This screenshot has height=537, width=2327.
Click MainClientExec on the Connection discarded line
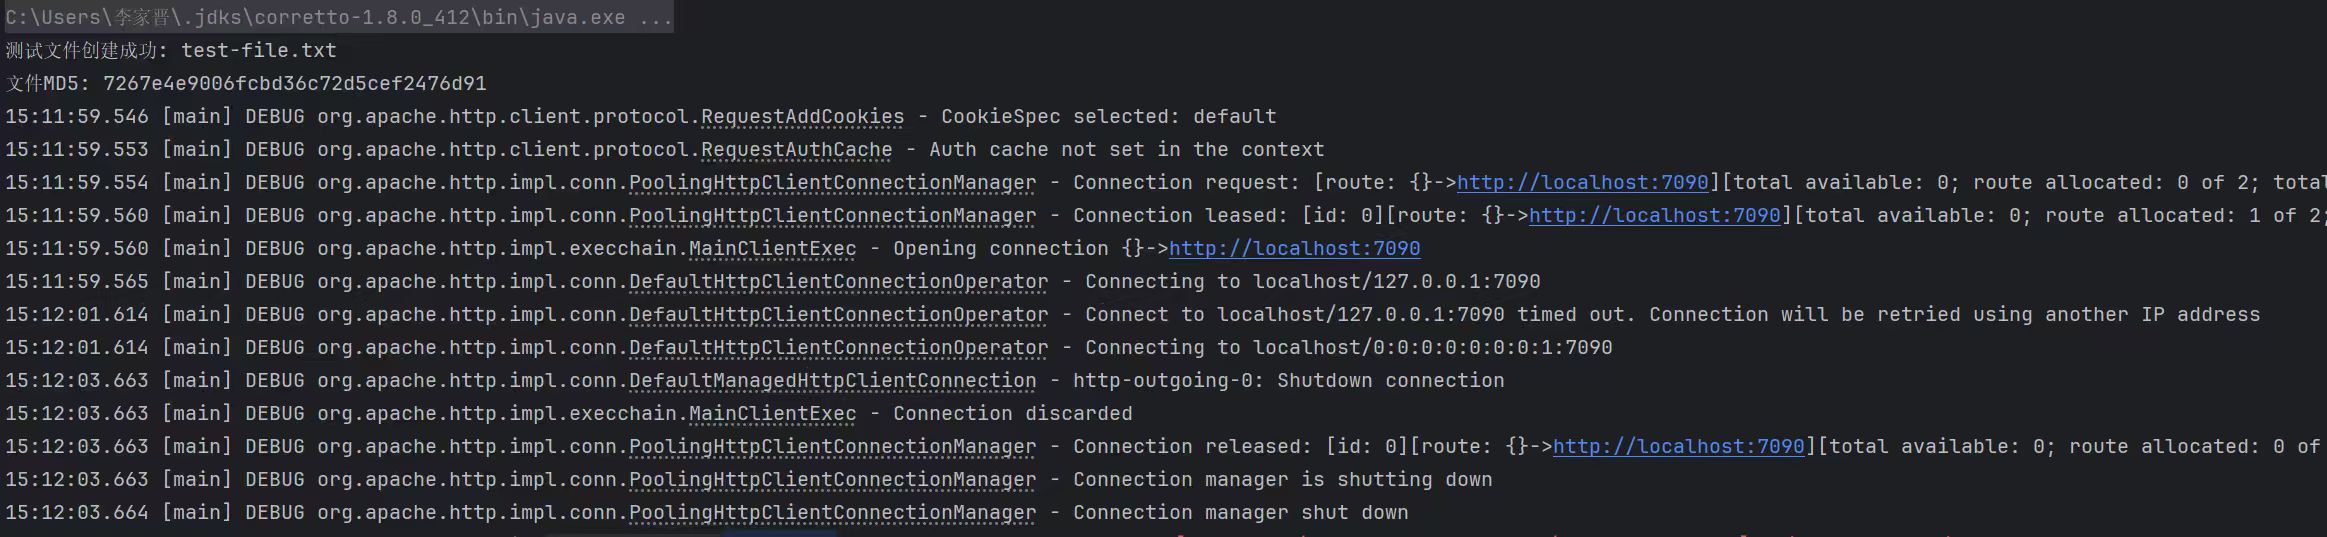pos(772,414)
